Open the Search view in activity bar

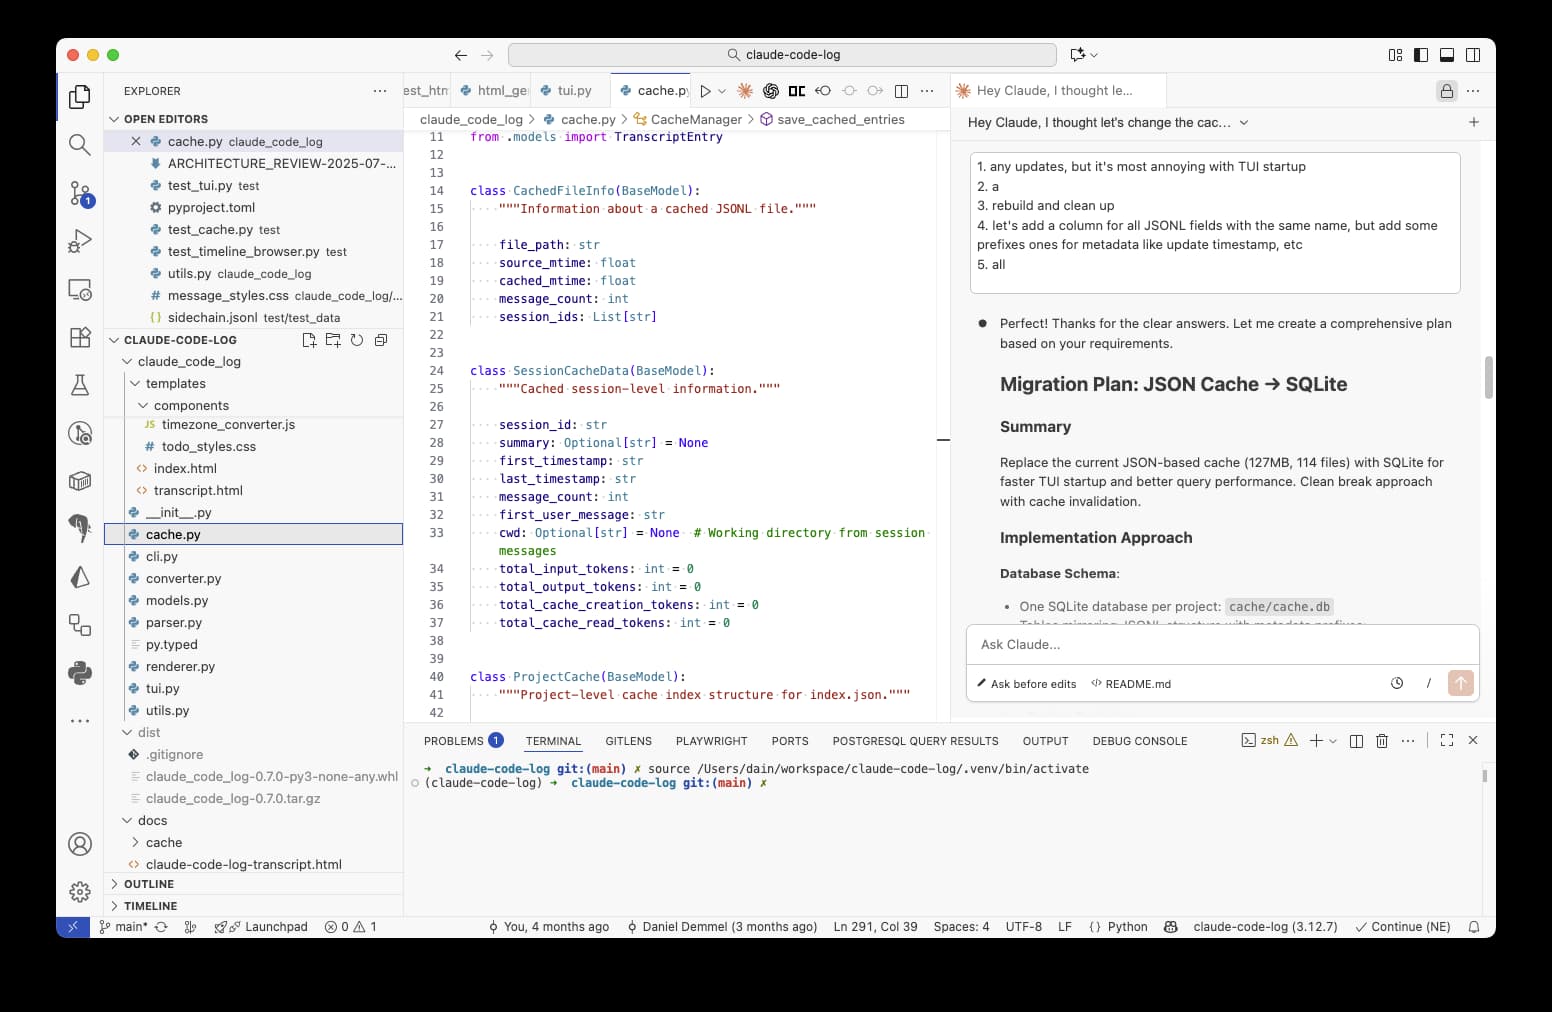80,144
